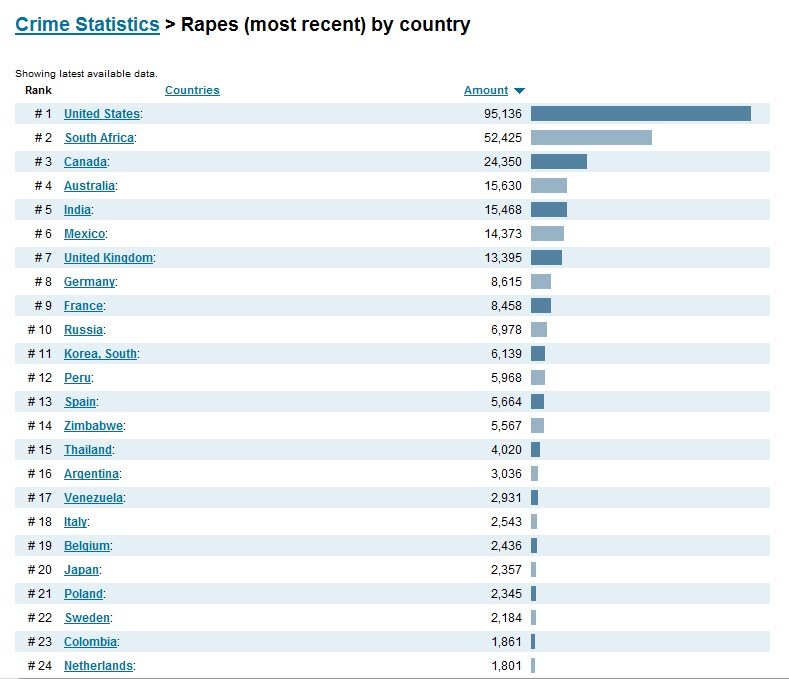Screen dimensions: 789x679
Task: Click the United States bar in chart
Action: [641, 114]
